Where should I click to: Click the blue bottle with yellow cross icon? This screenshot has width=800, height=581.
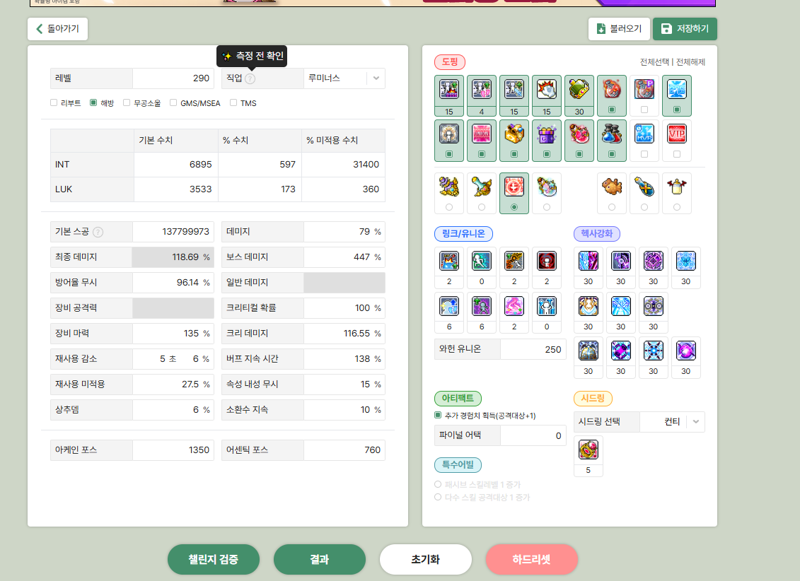644,187
